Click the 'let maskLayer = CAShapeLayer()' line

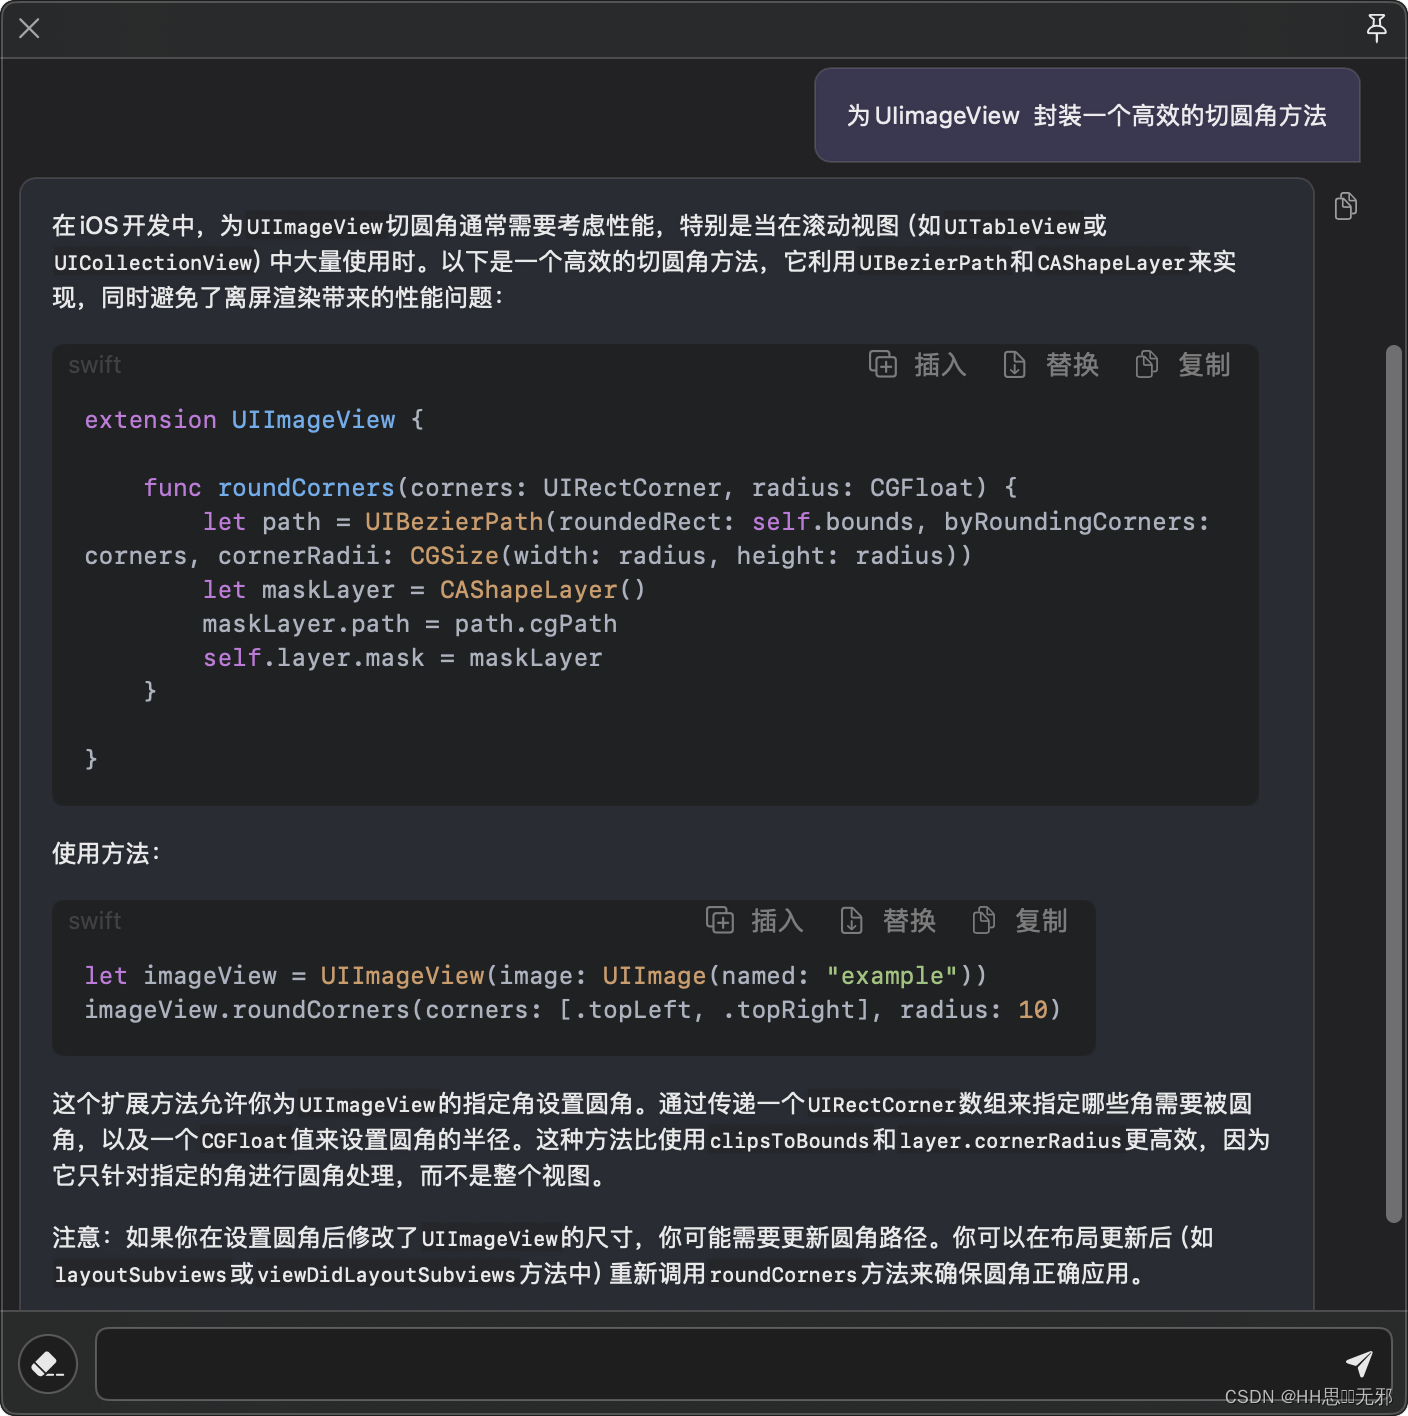[424, 590]
